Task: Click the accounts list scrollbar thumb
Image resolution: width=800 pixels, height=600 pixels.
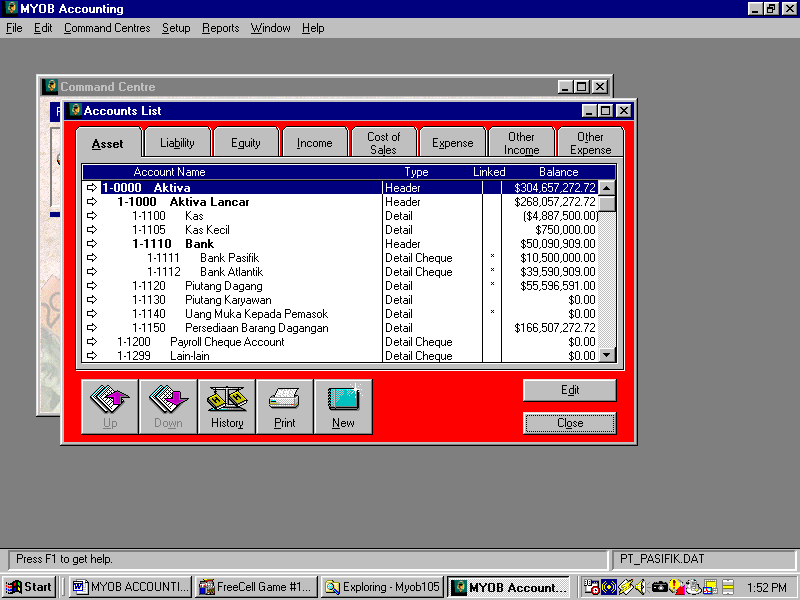Action: 607,203
